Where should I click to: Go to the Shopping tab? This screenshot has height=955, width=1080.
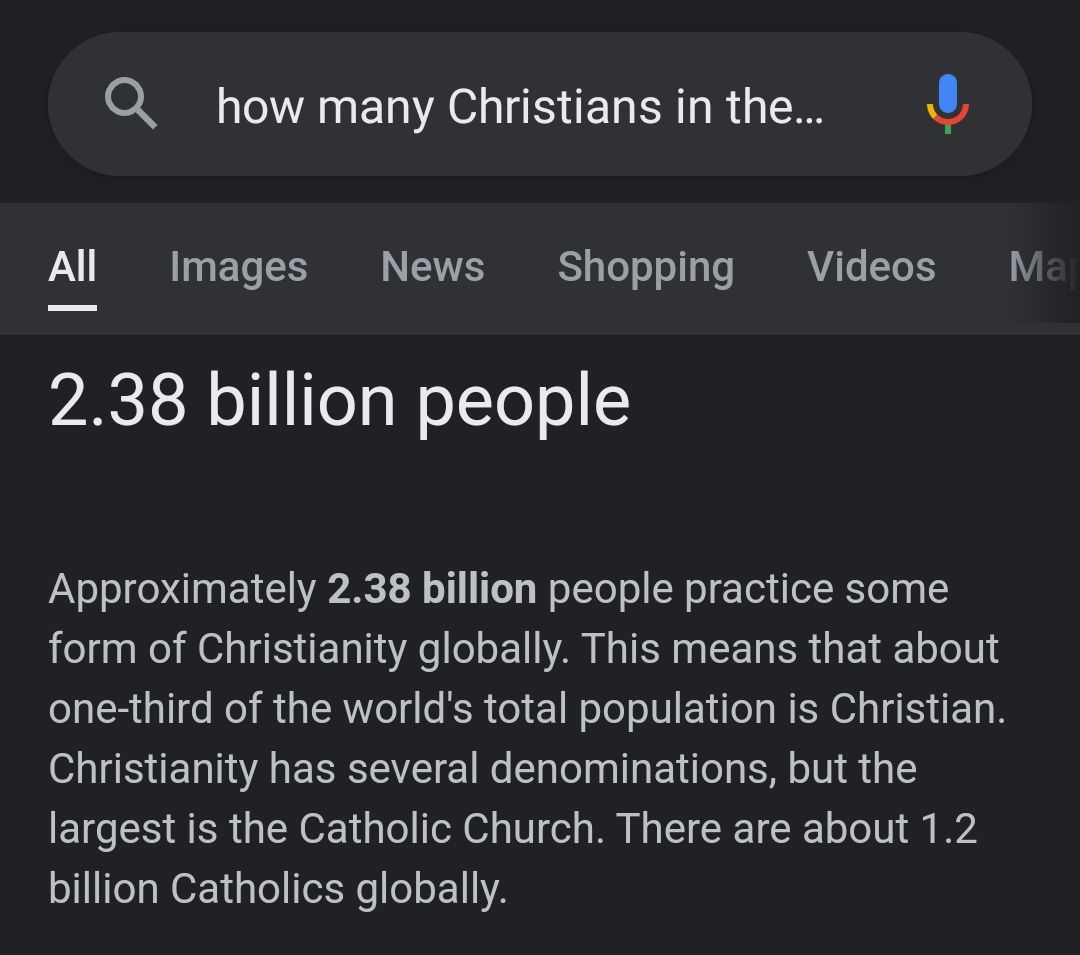645,267
